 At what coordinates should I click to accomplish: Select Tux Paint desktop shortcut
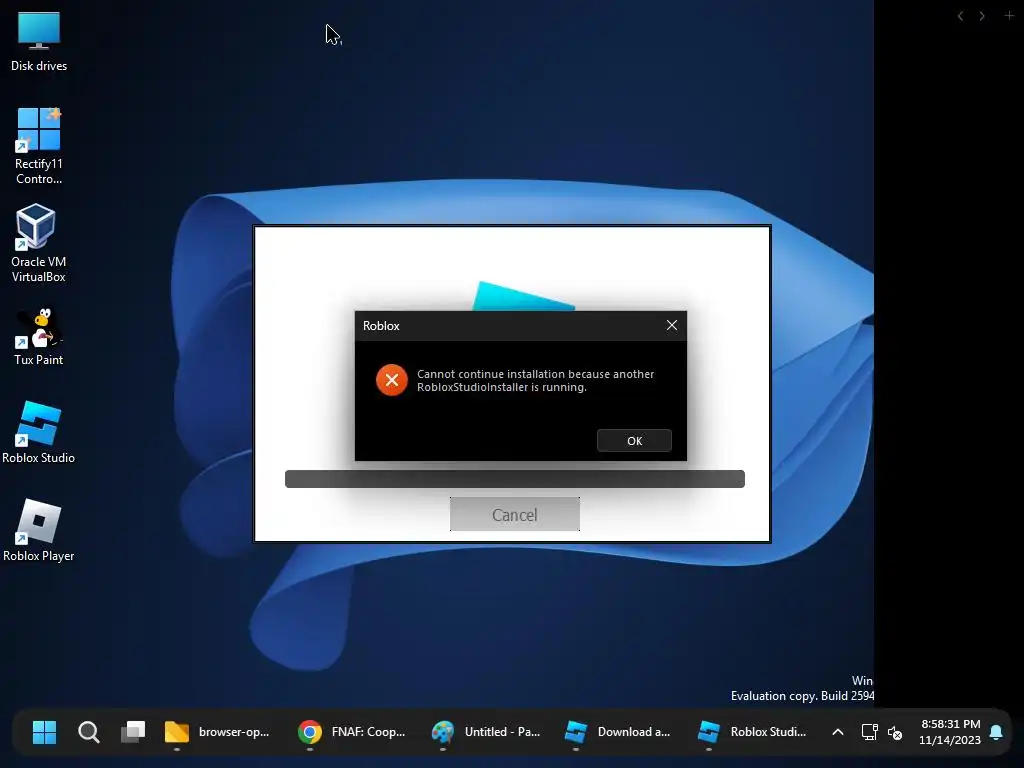tap(39, 337)
